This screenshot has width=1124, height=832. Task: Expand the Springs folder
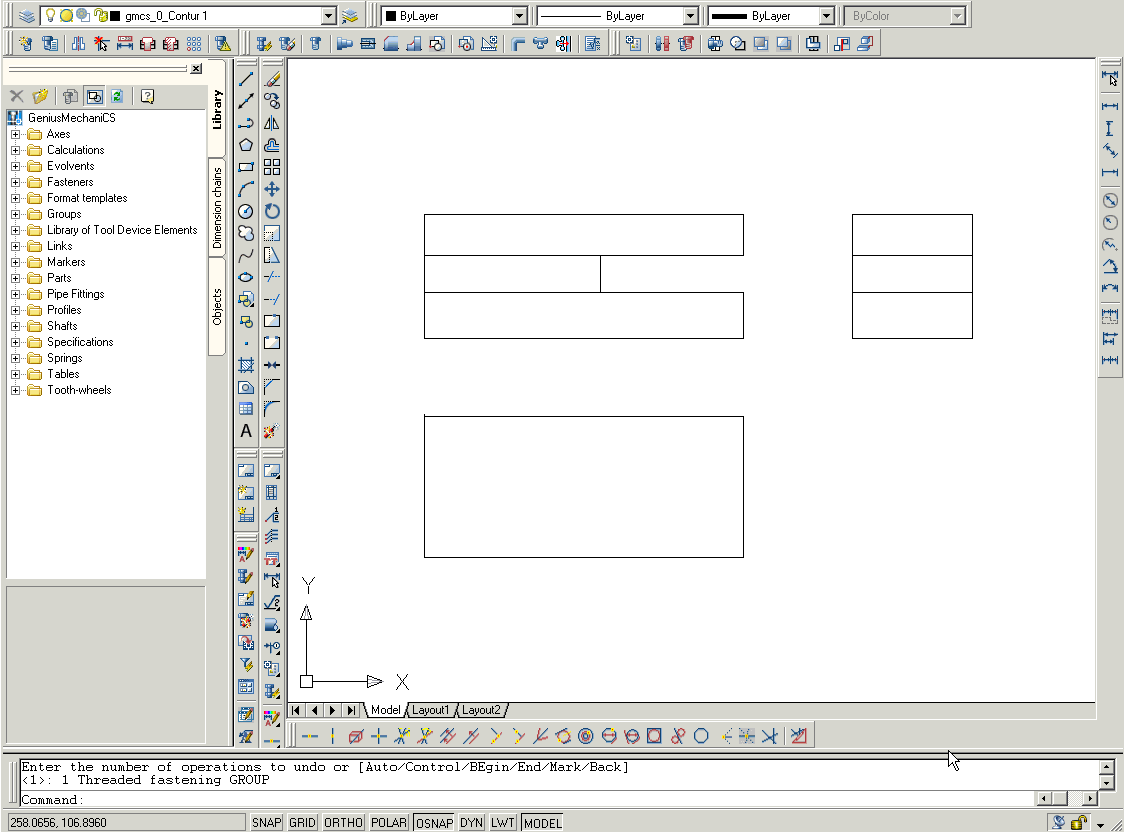point(15,358)
